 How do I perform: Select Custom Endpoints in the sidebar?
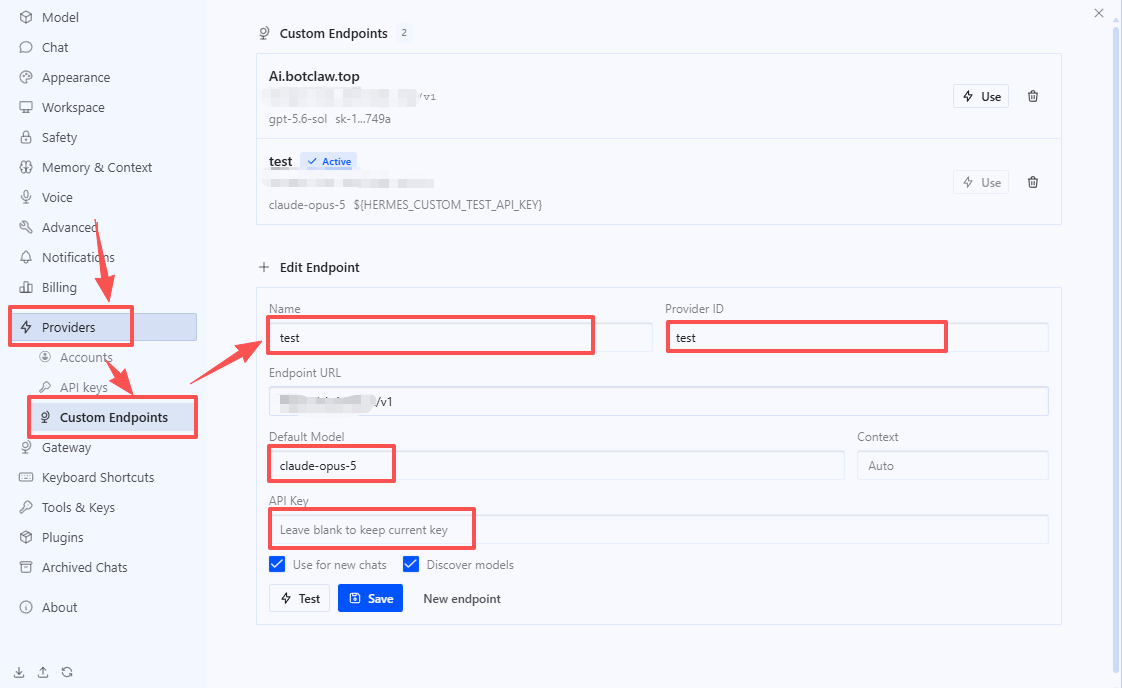click(x=114, y=417)
